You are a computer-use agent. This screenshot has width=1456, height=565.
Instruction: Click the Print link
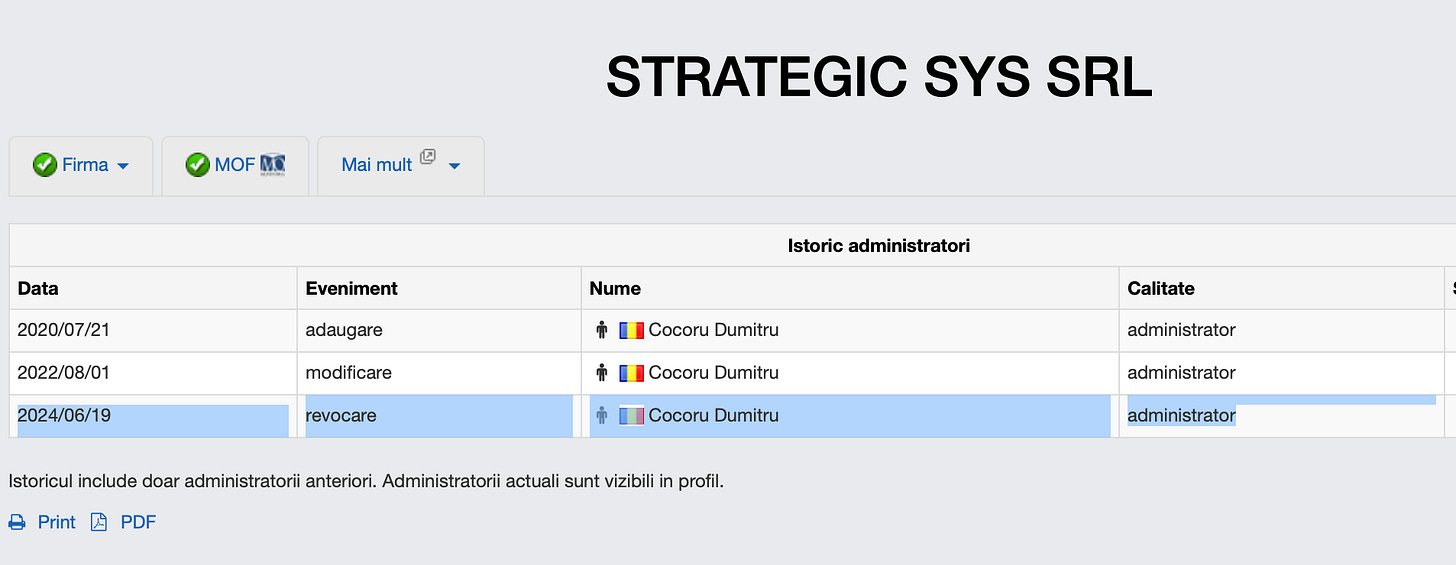(57, 522)
